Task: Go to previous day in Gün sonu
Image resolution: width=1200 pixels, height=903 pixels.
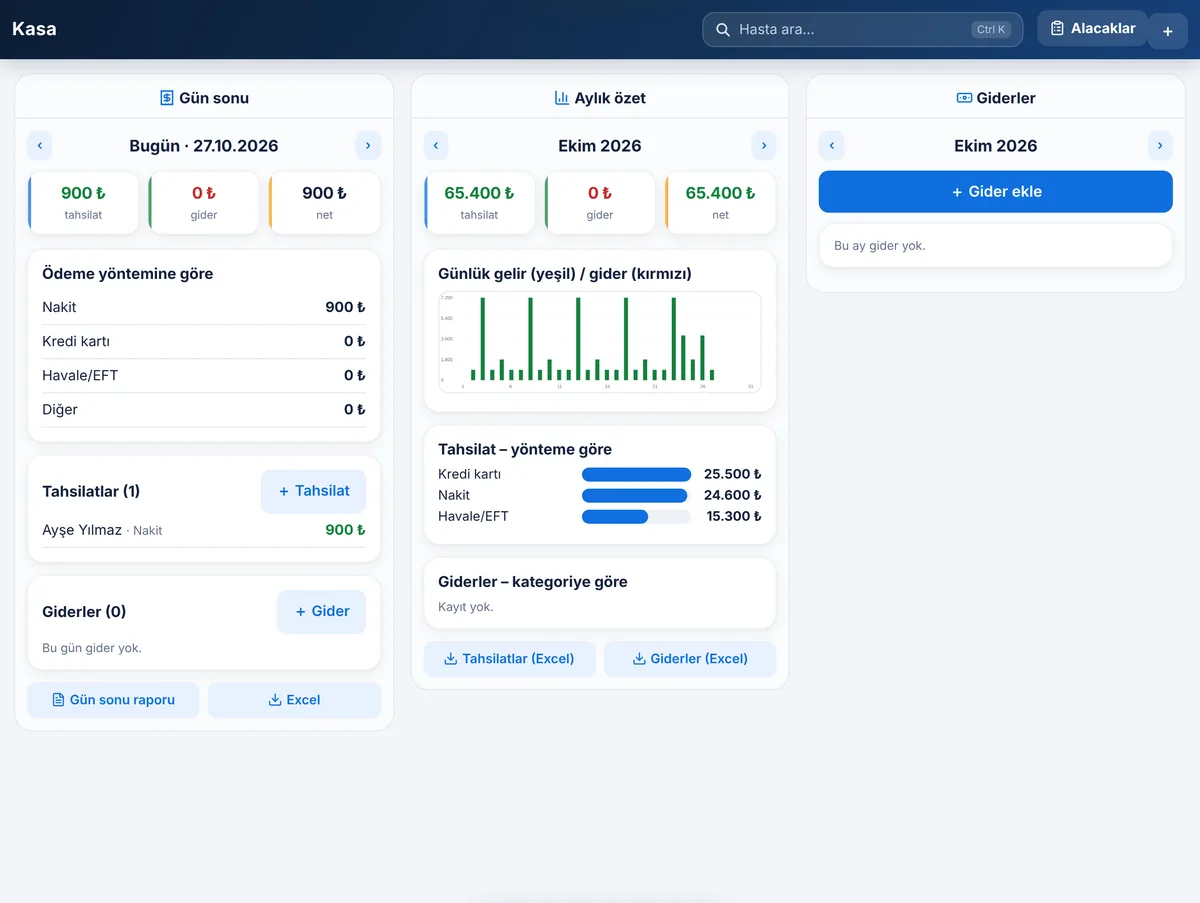Action: pyautogui.click(x=40, y=146)
